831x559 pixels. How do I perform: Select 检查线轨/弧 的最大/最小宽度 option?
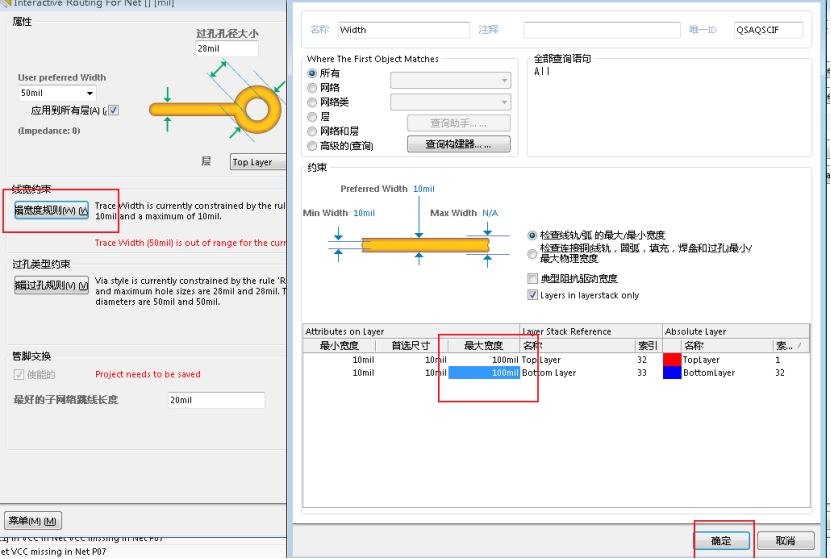(532, 235)
